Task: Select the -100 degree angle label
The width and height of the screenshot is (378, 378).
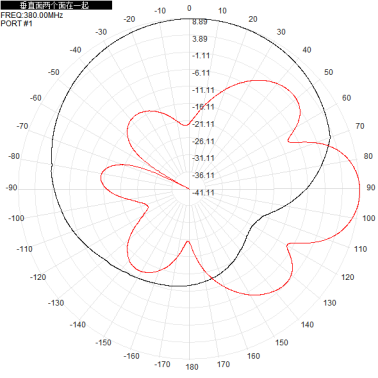Action: [16, 218]
